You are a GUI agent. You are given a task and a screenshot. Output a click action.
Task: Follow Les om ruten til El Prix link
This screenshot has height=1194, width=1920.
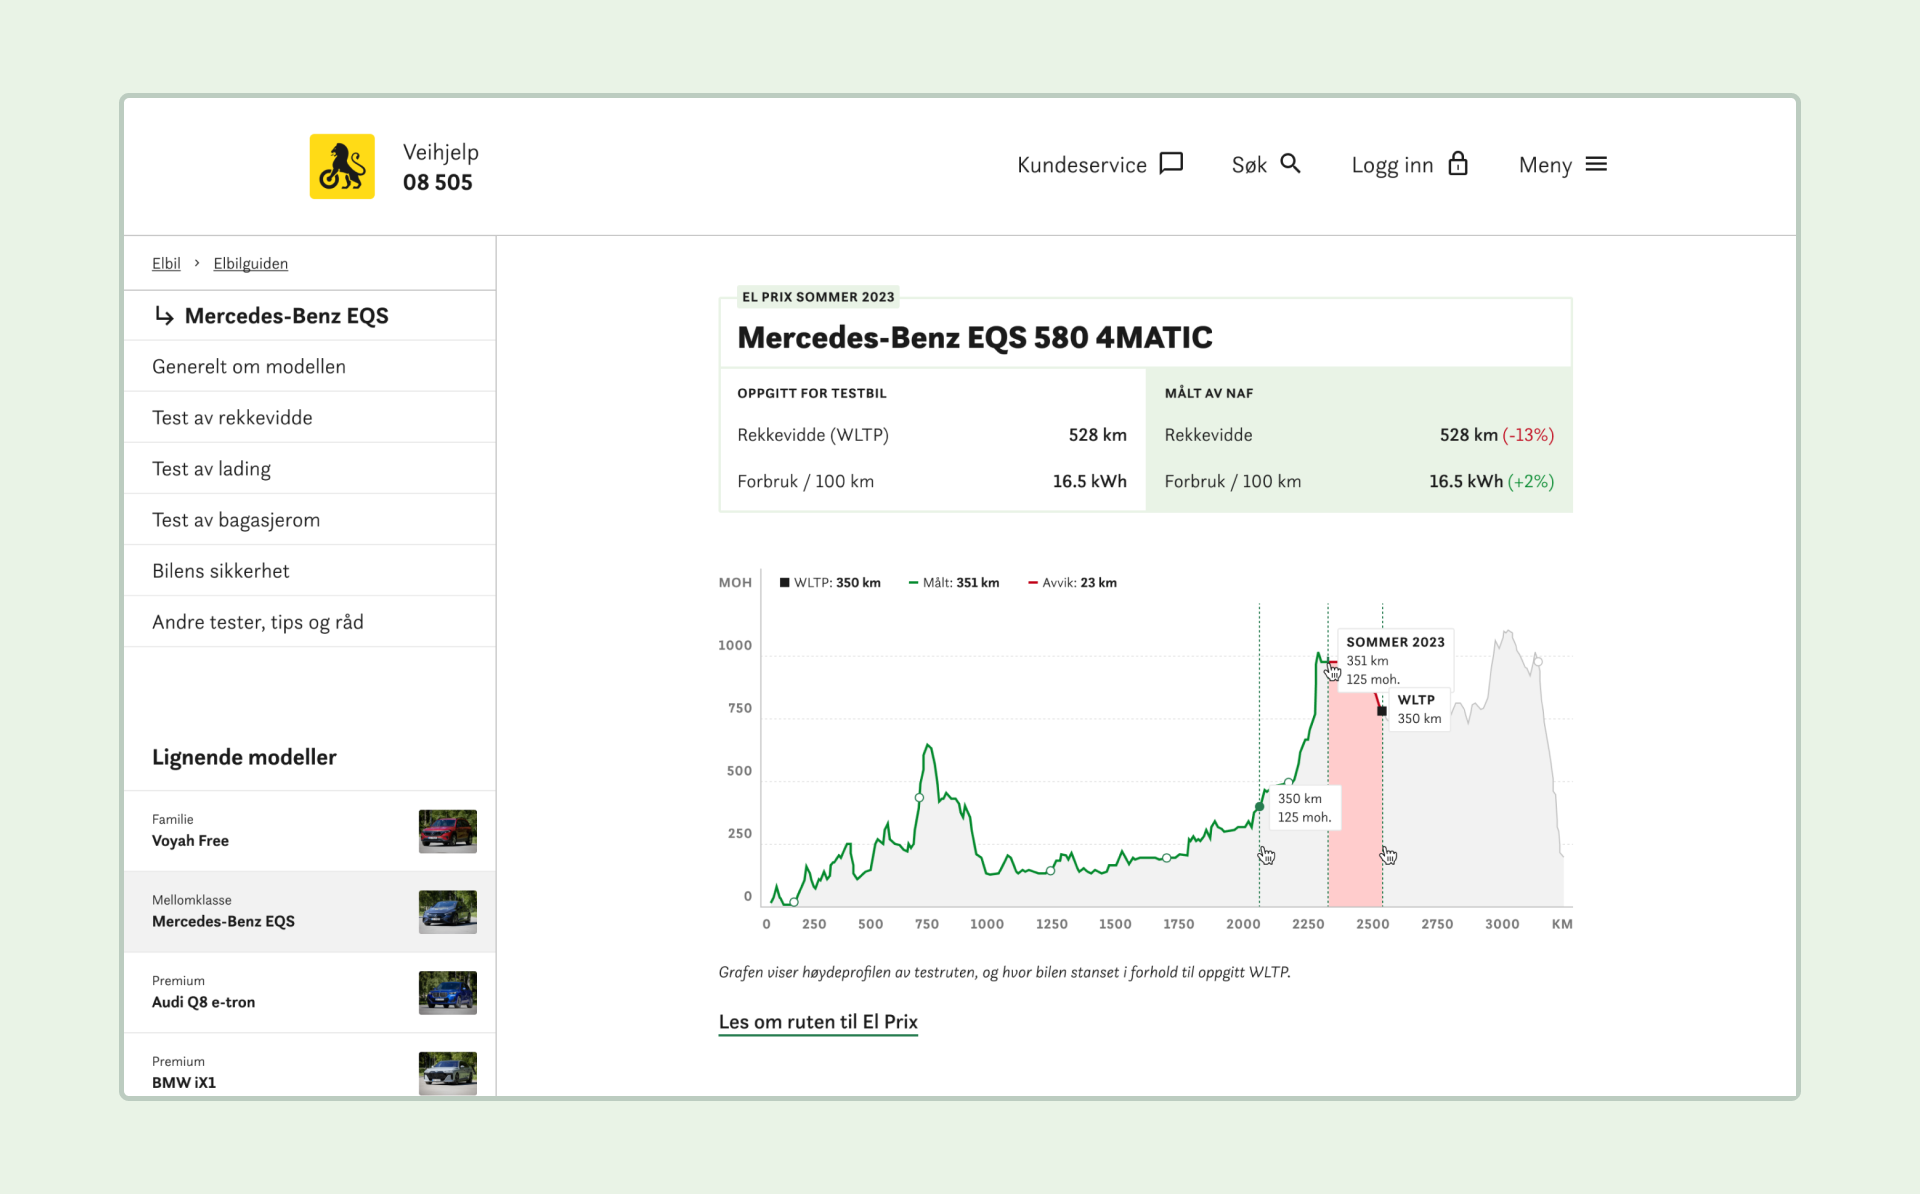tap(818, 1022)
